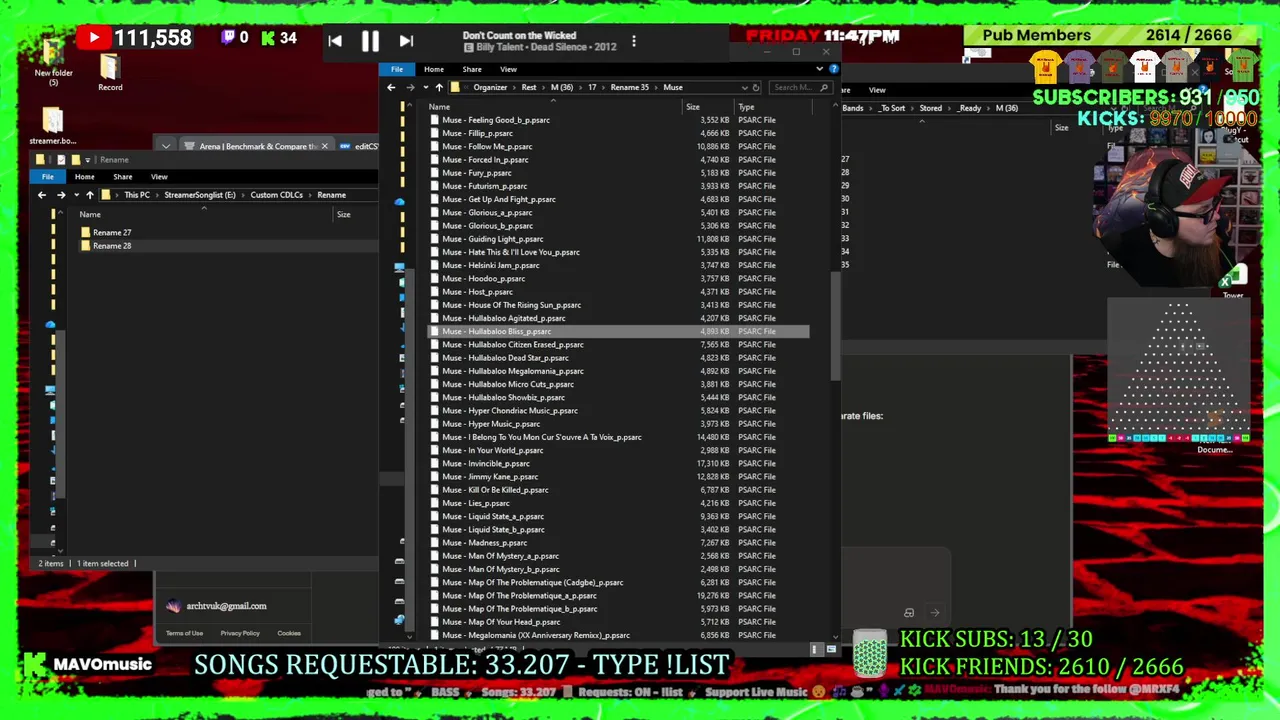Viewport: 1280px width, 720px height.
Task: Open media player three-dot options menu
Action: [633, 42]
